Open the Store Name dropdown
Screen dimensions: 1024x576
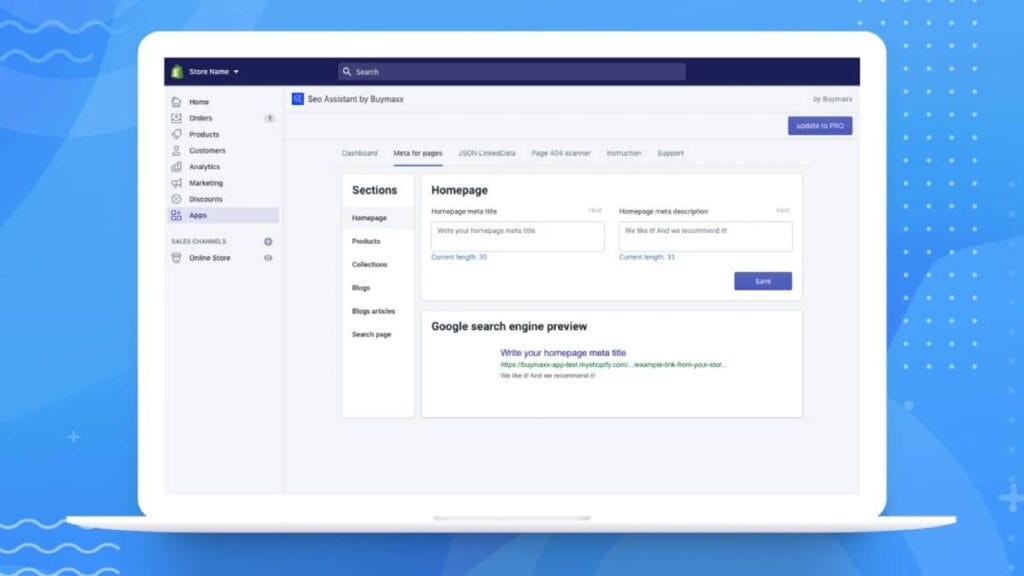(213, 72)
